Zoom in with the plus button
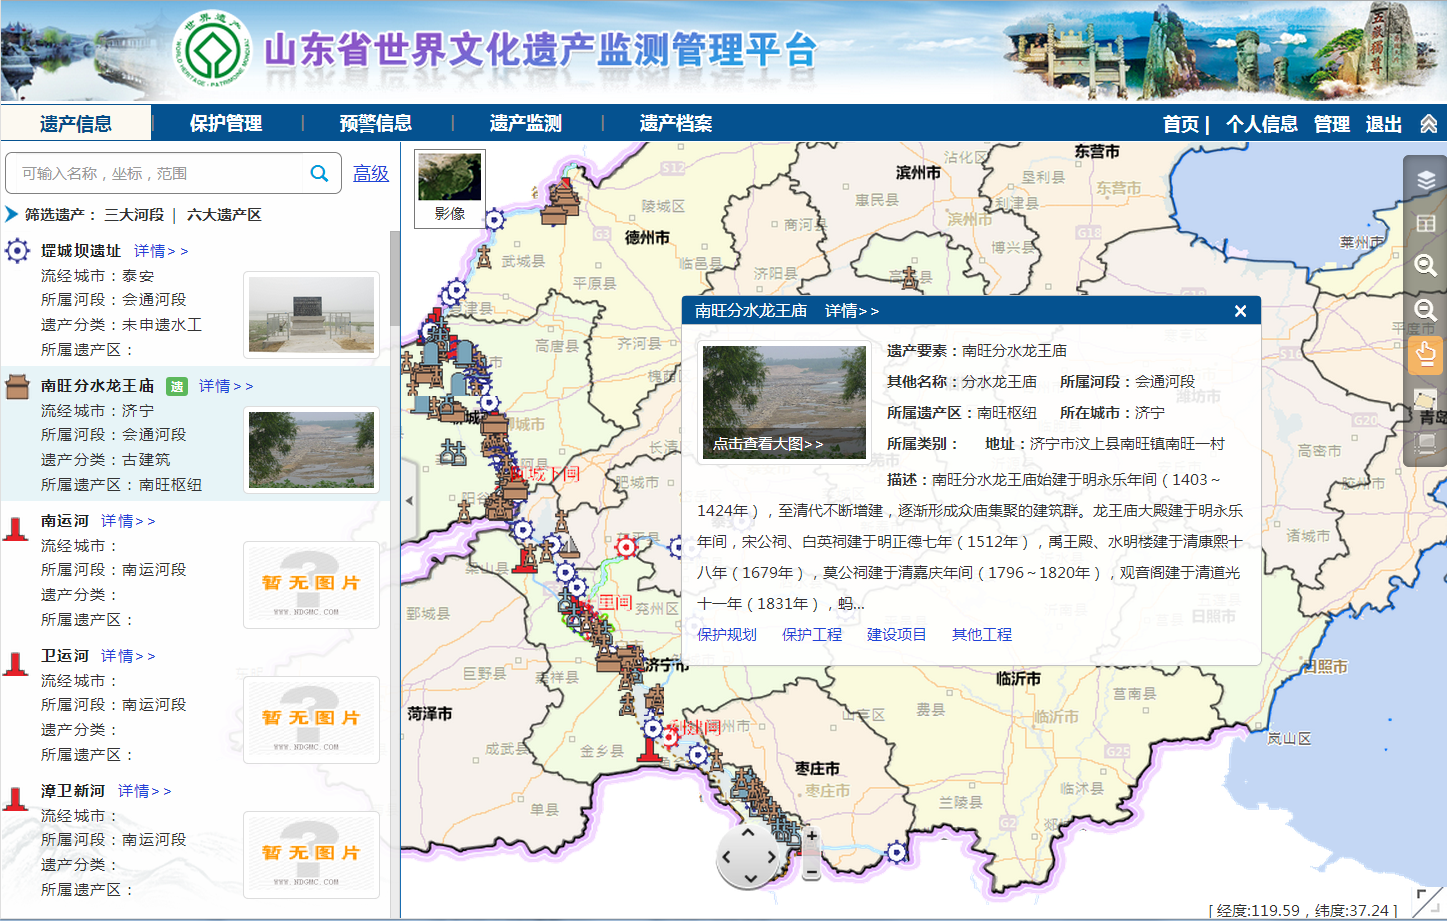The image size is (1447, 921). [812, 835]
